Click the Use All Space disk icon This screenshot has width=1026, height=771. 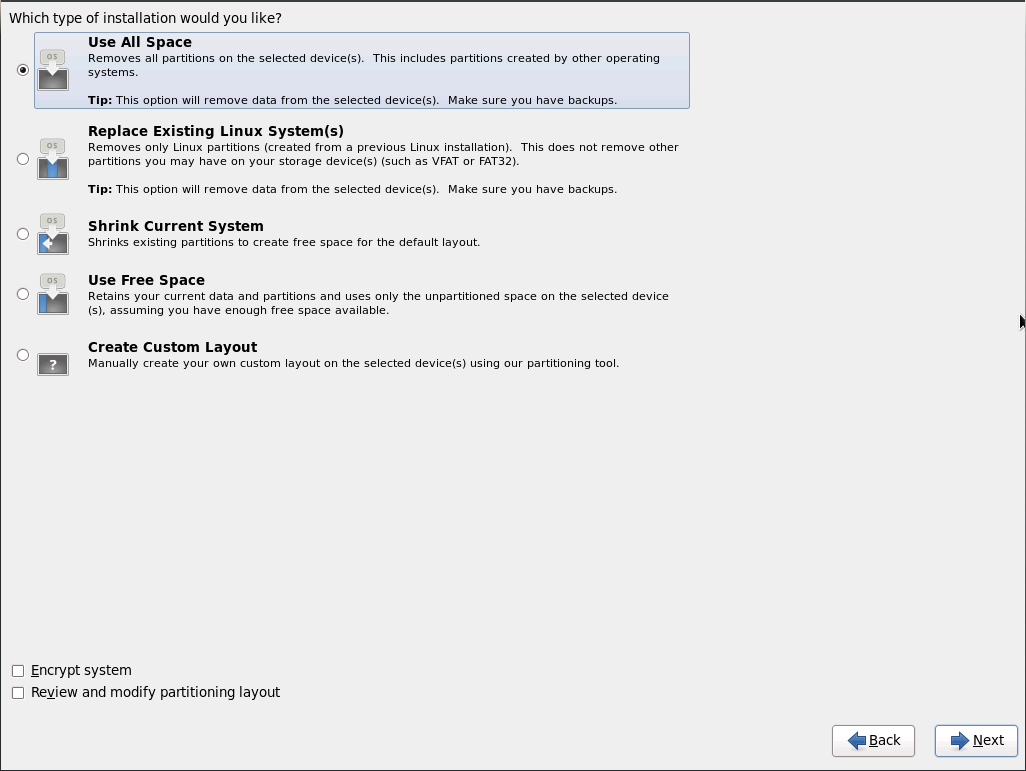(x=53, y=70)
